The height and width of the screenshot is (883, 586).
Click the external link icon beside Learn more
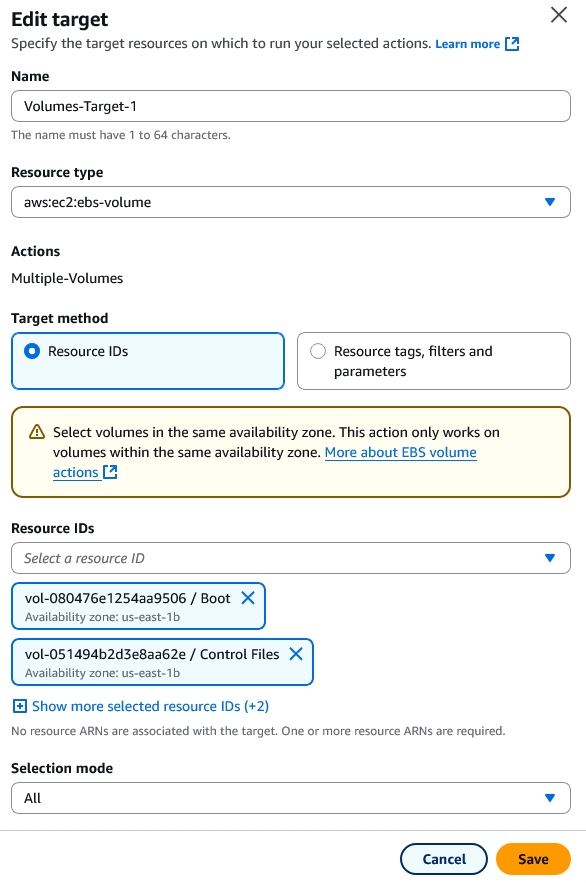pyautogui.click(x=511, y=45)
